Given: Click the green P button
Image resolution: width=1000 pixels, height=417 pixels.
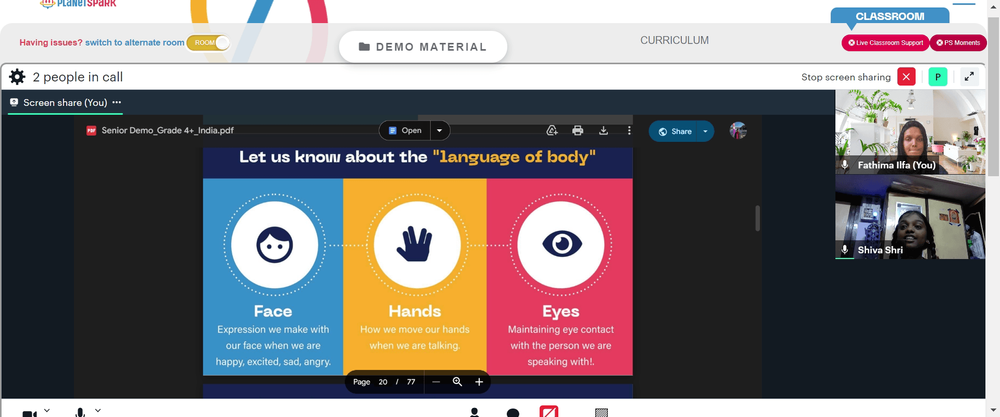Looking at the screenshot, I should 938,77.
